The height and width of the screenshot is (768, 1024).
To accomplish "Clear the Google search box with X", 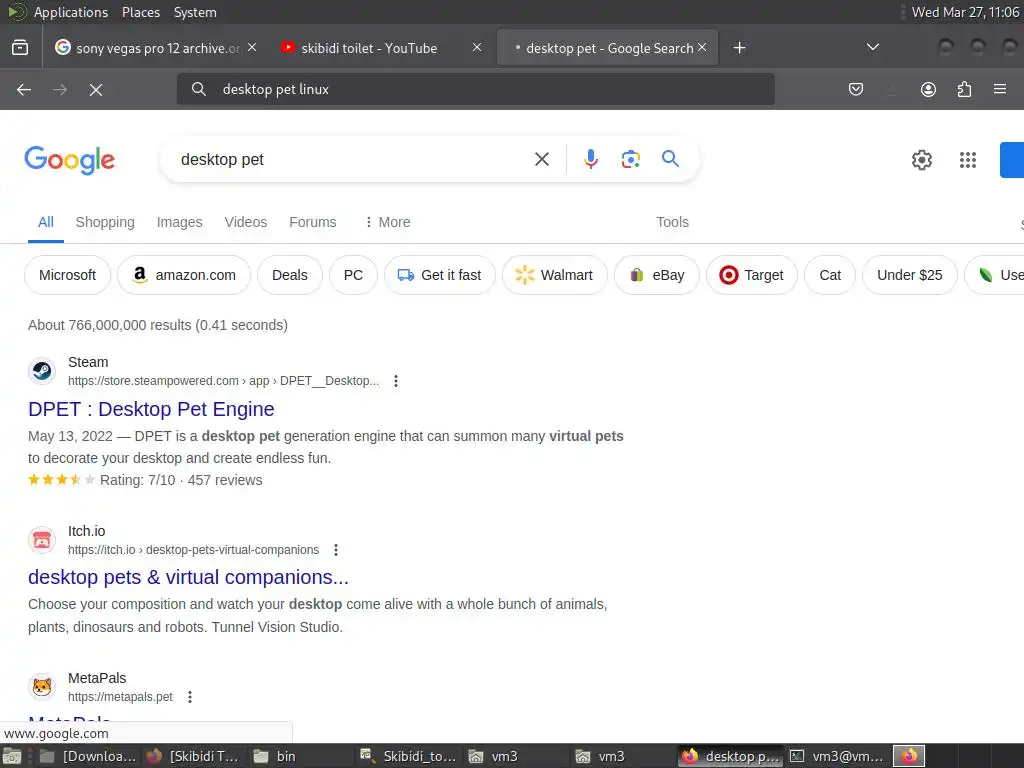I will 541,159.
